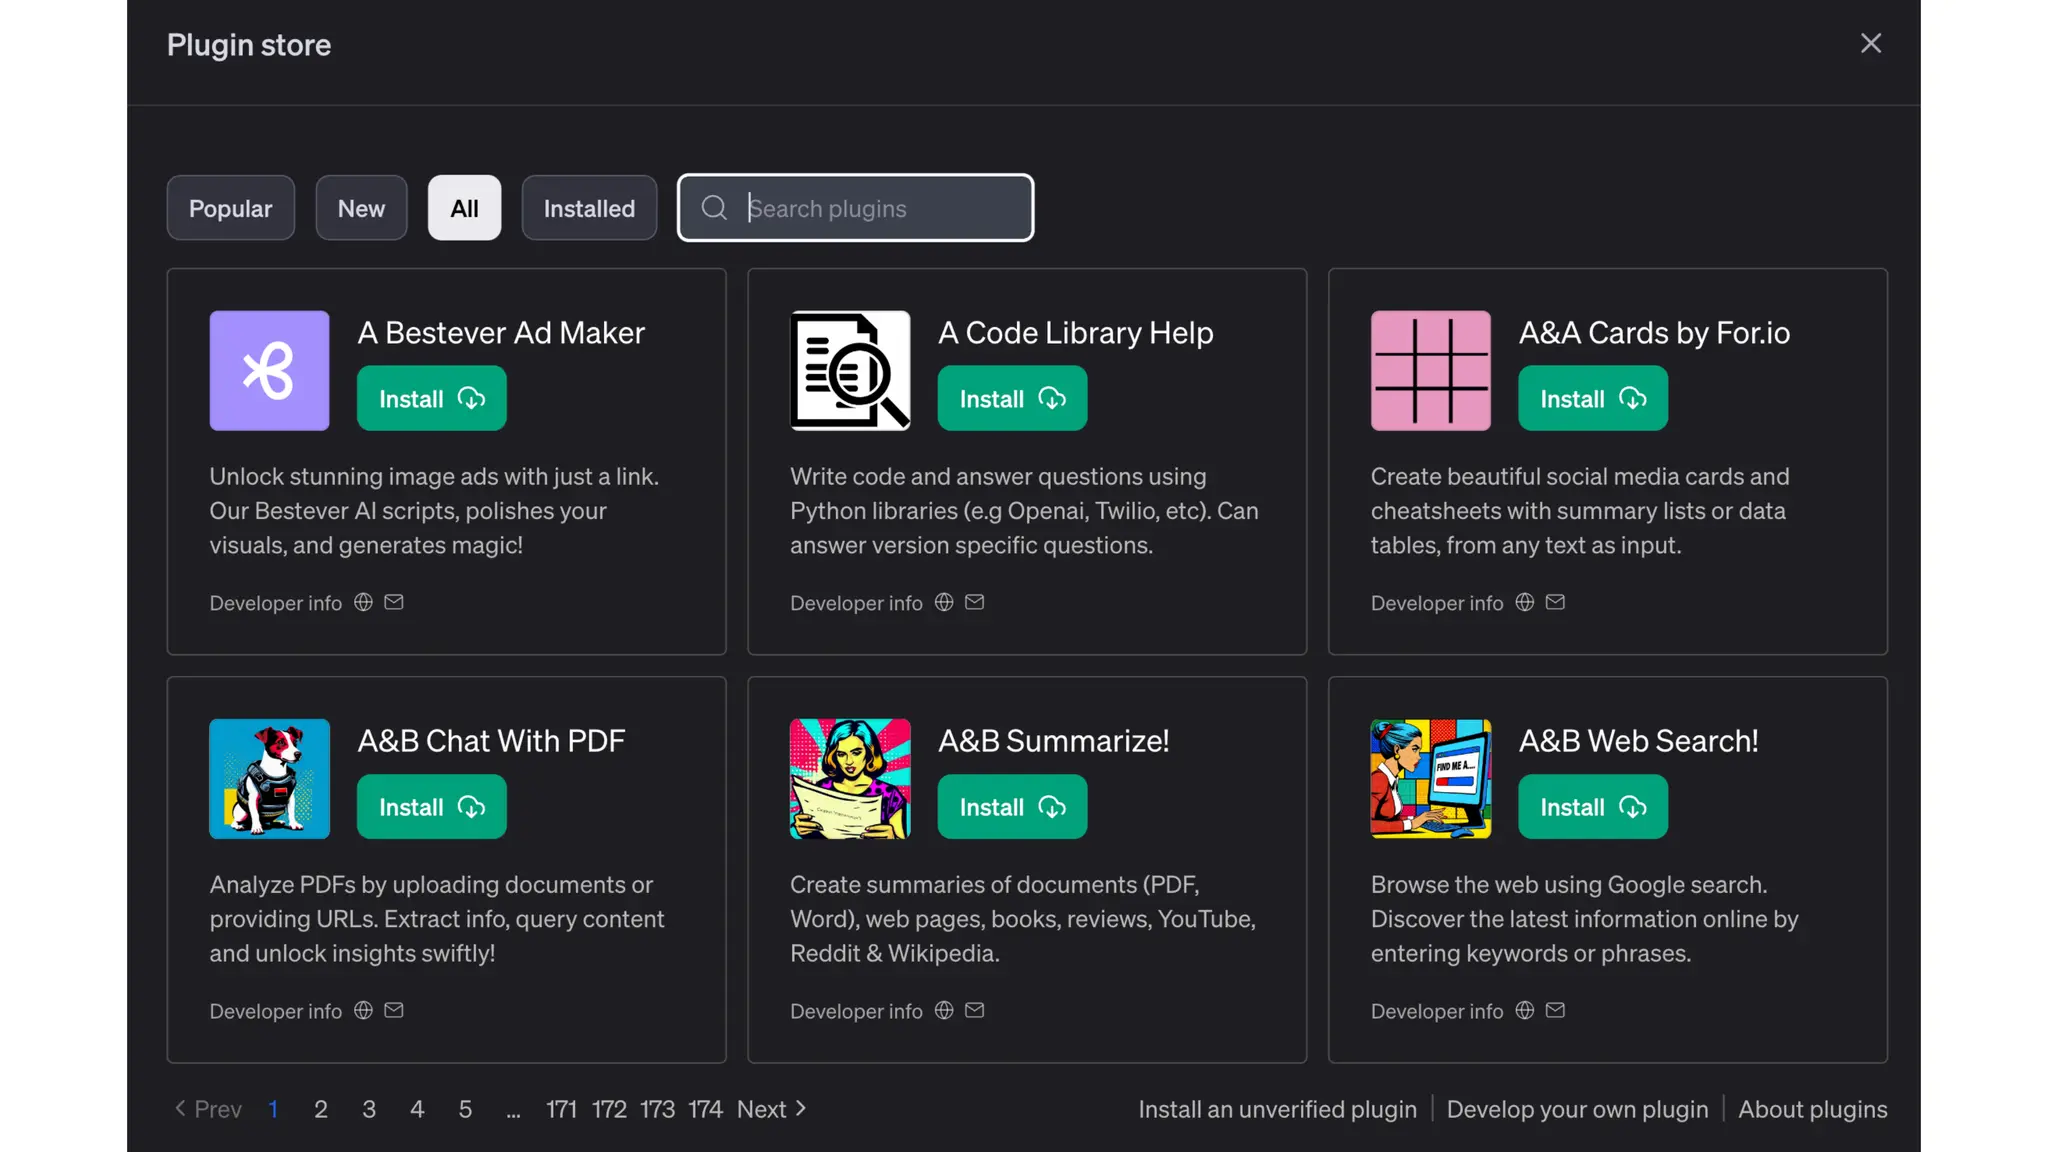This screenshot has height=1152, width=2048.
Task: Switch to the New tab
Action: coord(361,208)
